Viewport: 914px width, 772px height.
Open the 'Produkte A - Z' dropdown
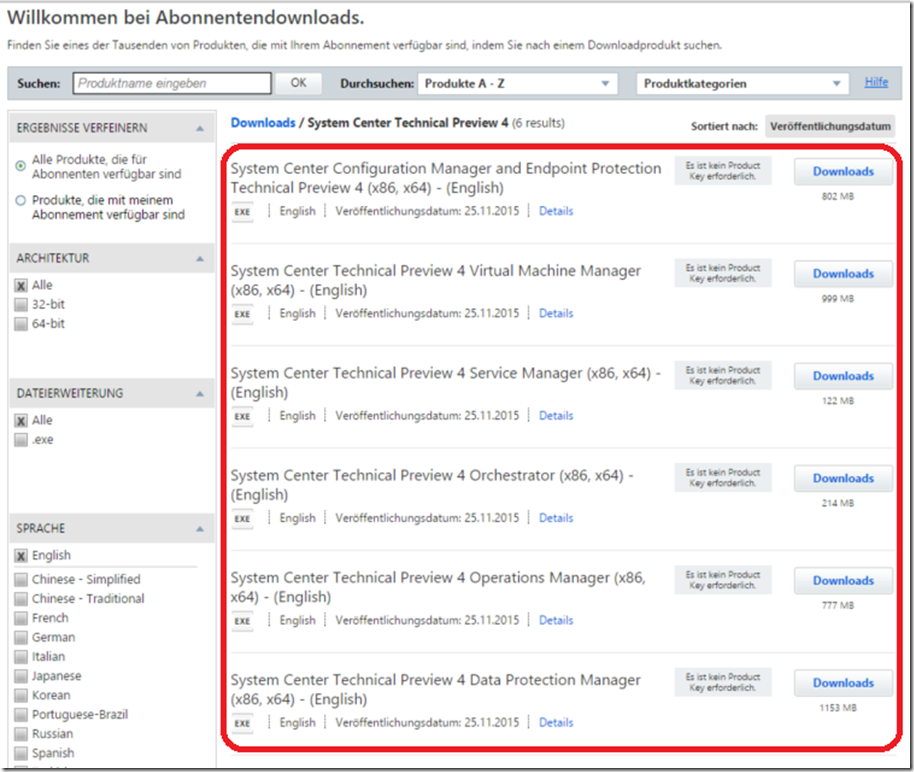(518, 83)
